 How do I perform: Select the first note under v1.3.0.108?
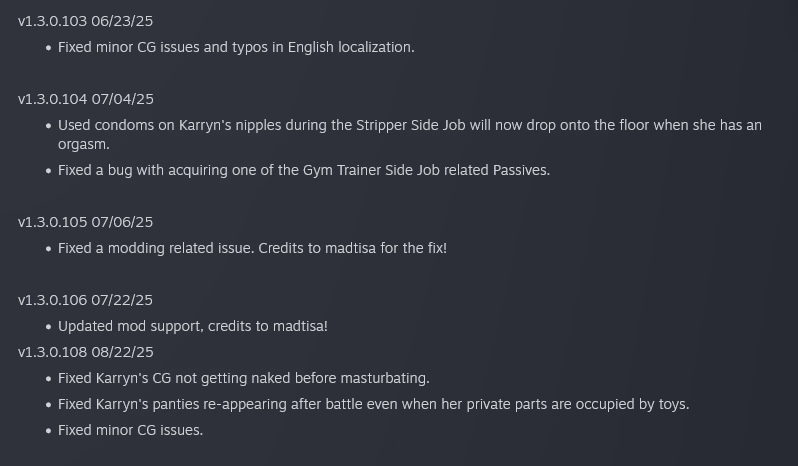243,378
